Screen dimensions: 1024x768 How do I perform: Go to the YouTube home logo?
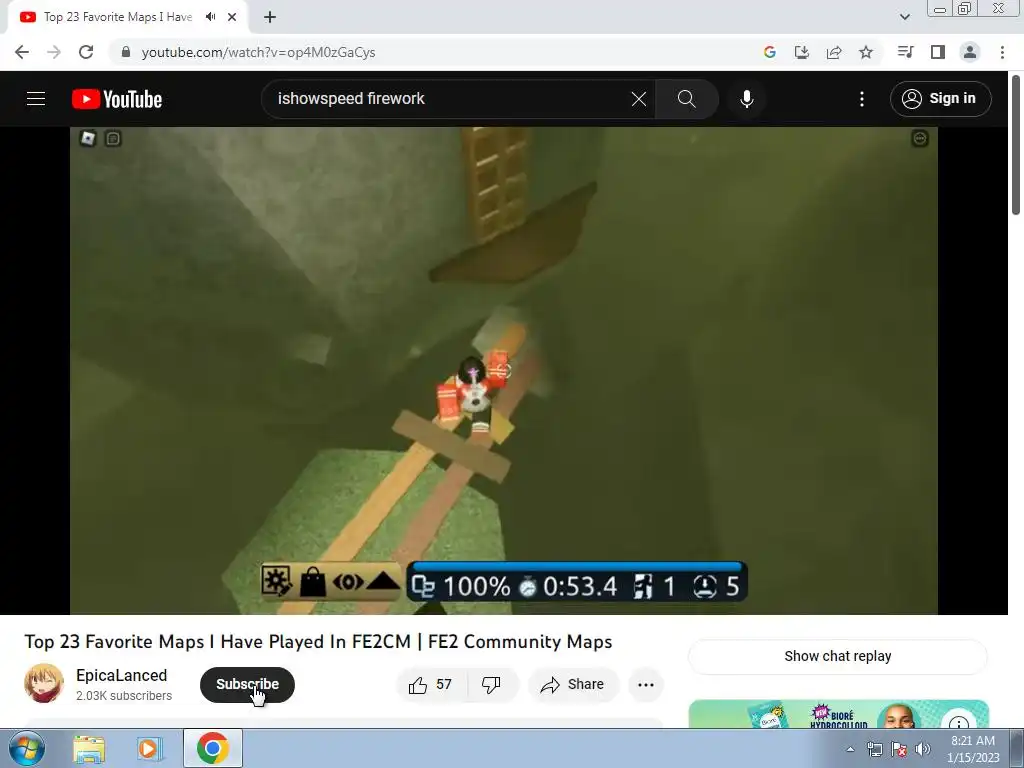point(117,99)
